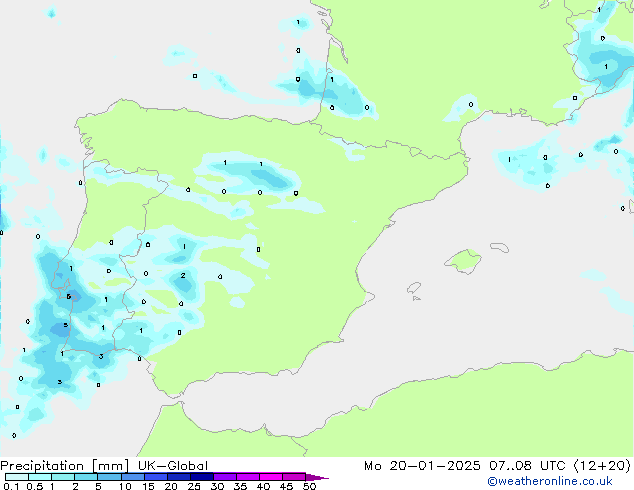
Task: Click the "(12+20)" forecast run text
Action: tap(602, 466)
